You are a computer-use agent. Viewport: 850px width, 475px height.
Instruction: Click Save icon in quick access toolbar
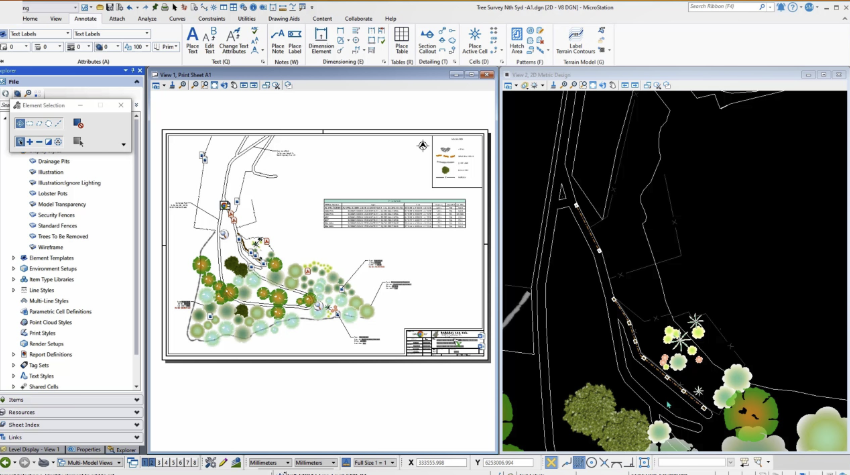(110, 7)
